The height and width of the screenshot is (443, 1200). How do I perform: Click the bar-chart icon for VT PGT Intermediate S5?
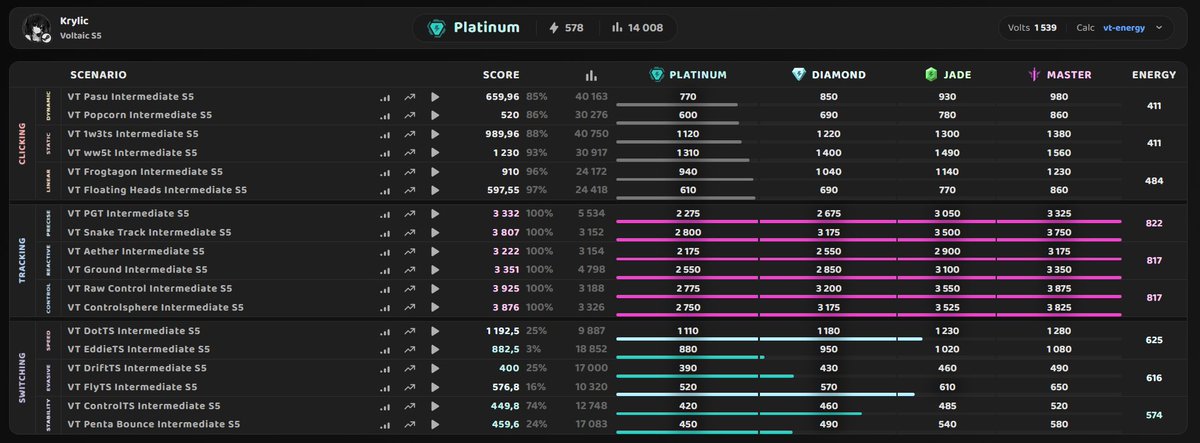tap(385, 214)
